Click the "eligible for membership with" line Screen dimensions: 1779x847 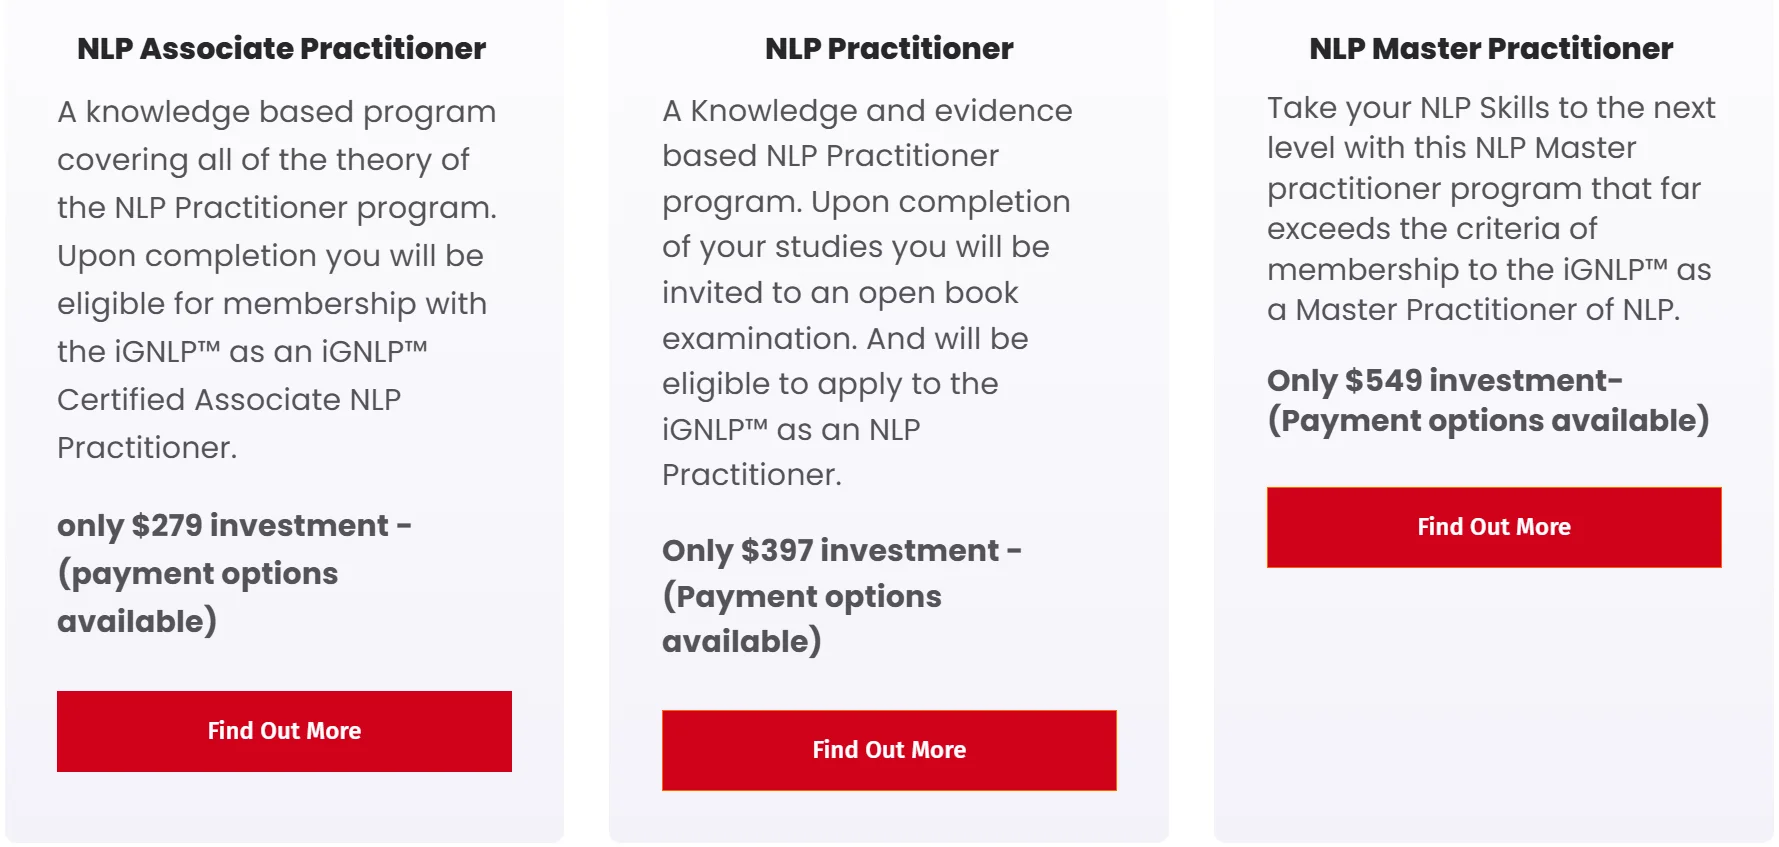coord(272,304)
